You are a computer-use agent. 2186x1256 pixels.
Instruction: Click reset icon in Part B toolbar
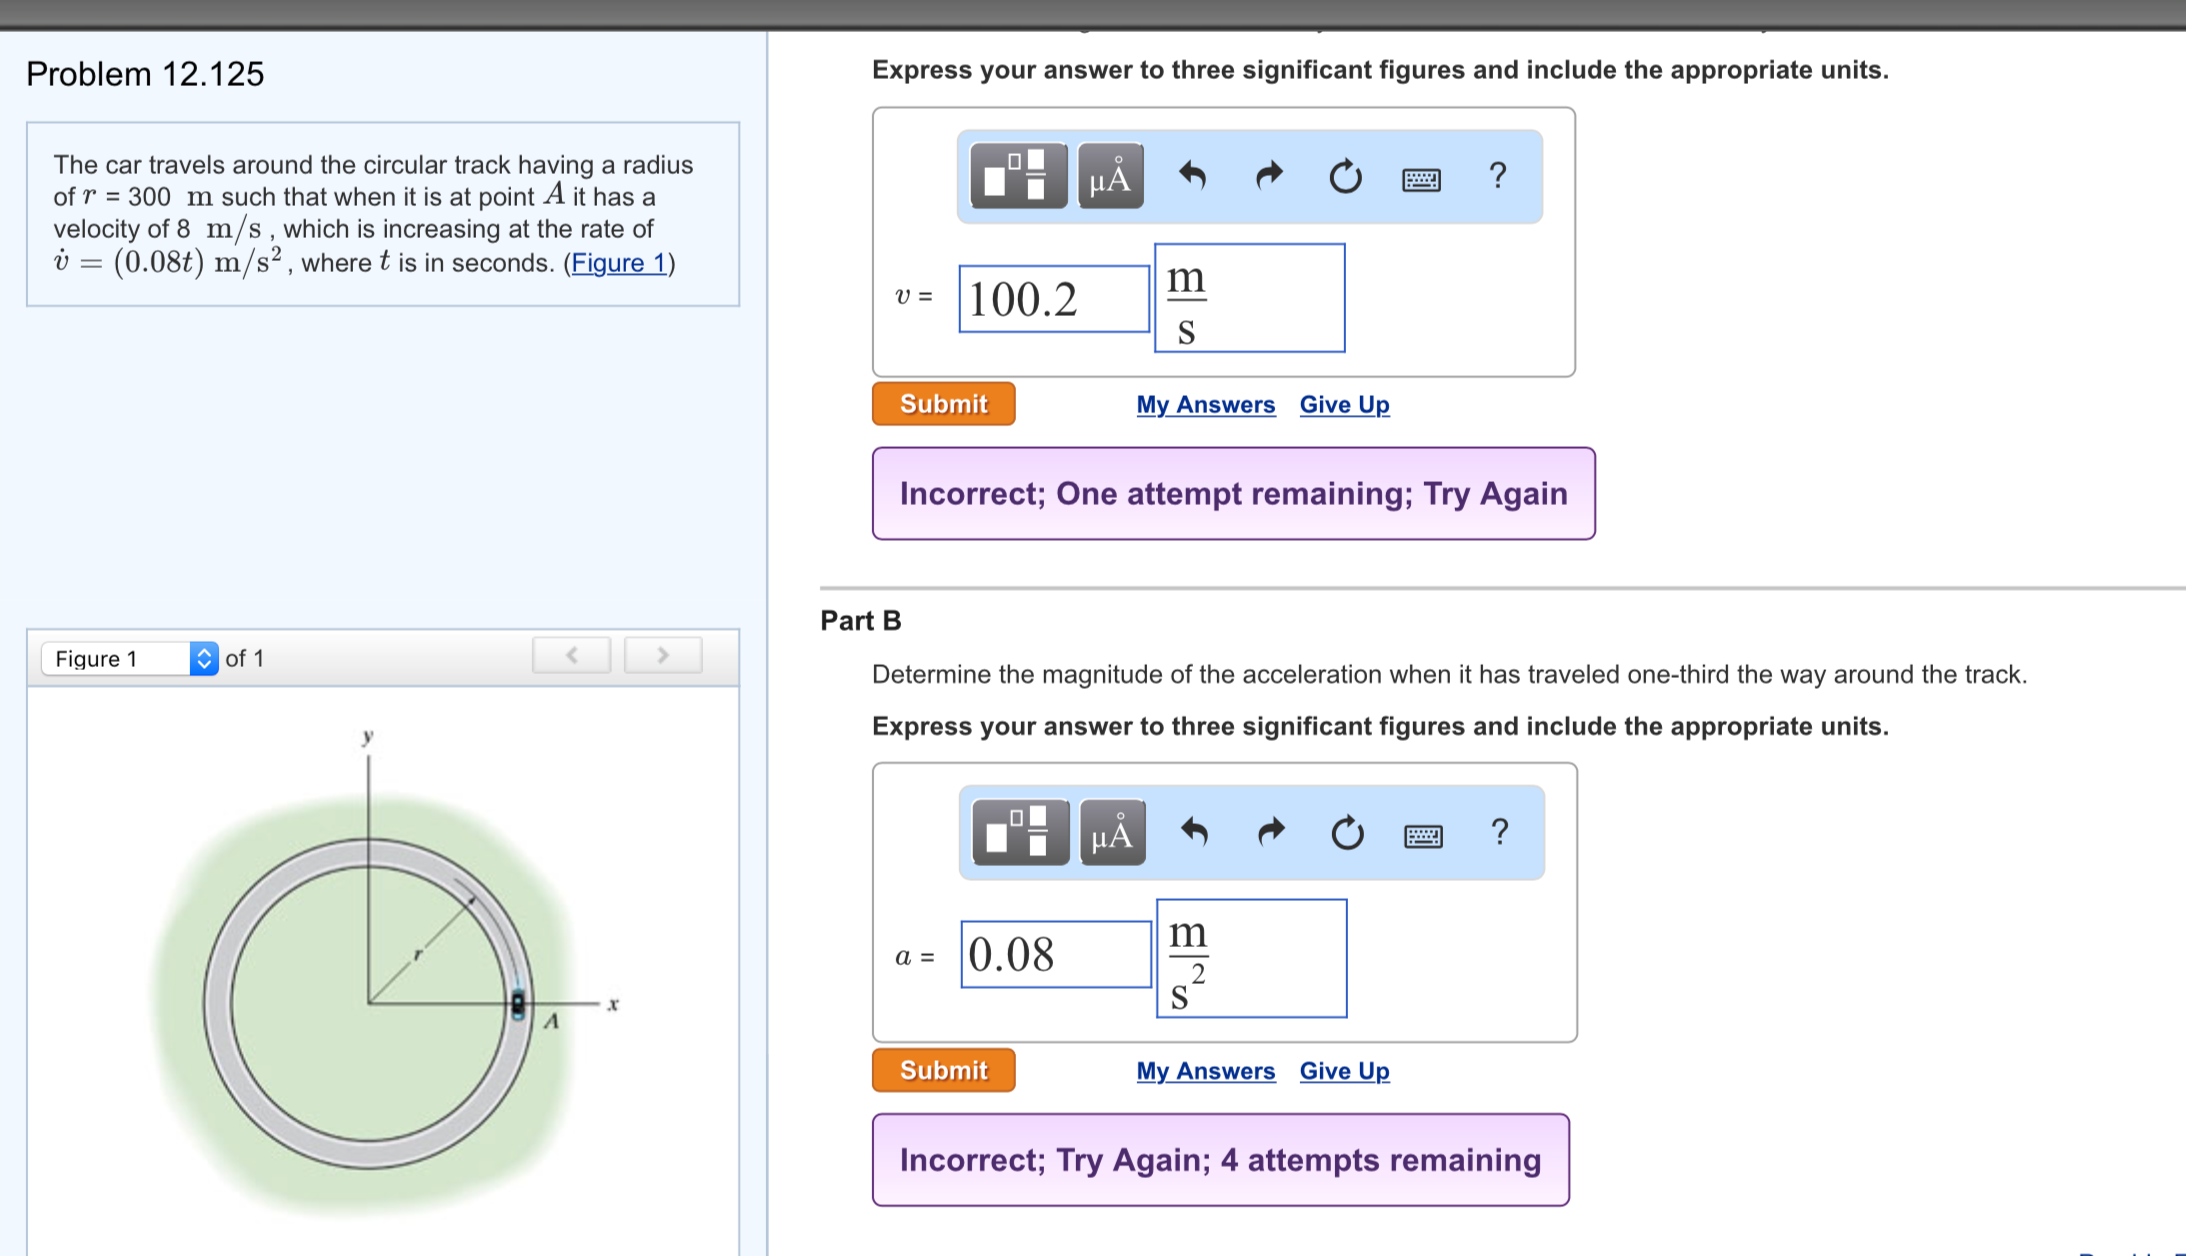coord(1347,832)
